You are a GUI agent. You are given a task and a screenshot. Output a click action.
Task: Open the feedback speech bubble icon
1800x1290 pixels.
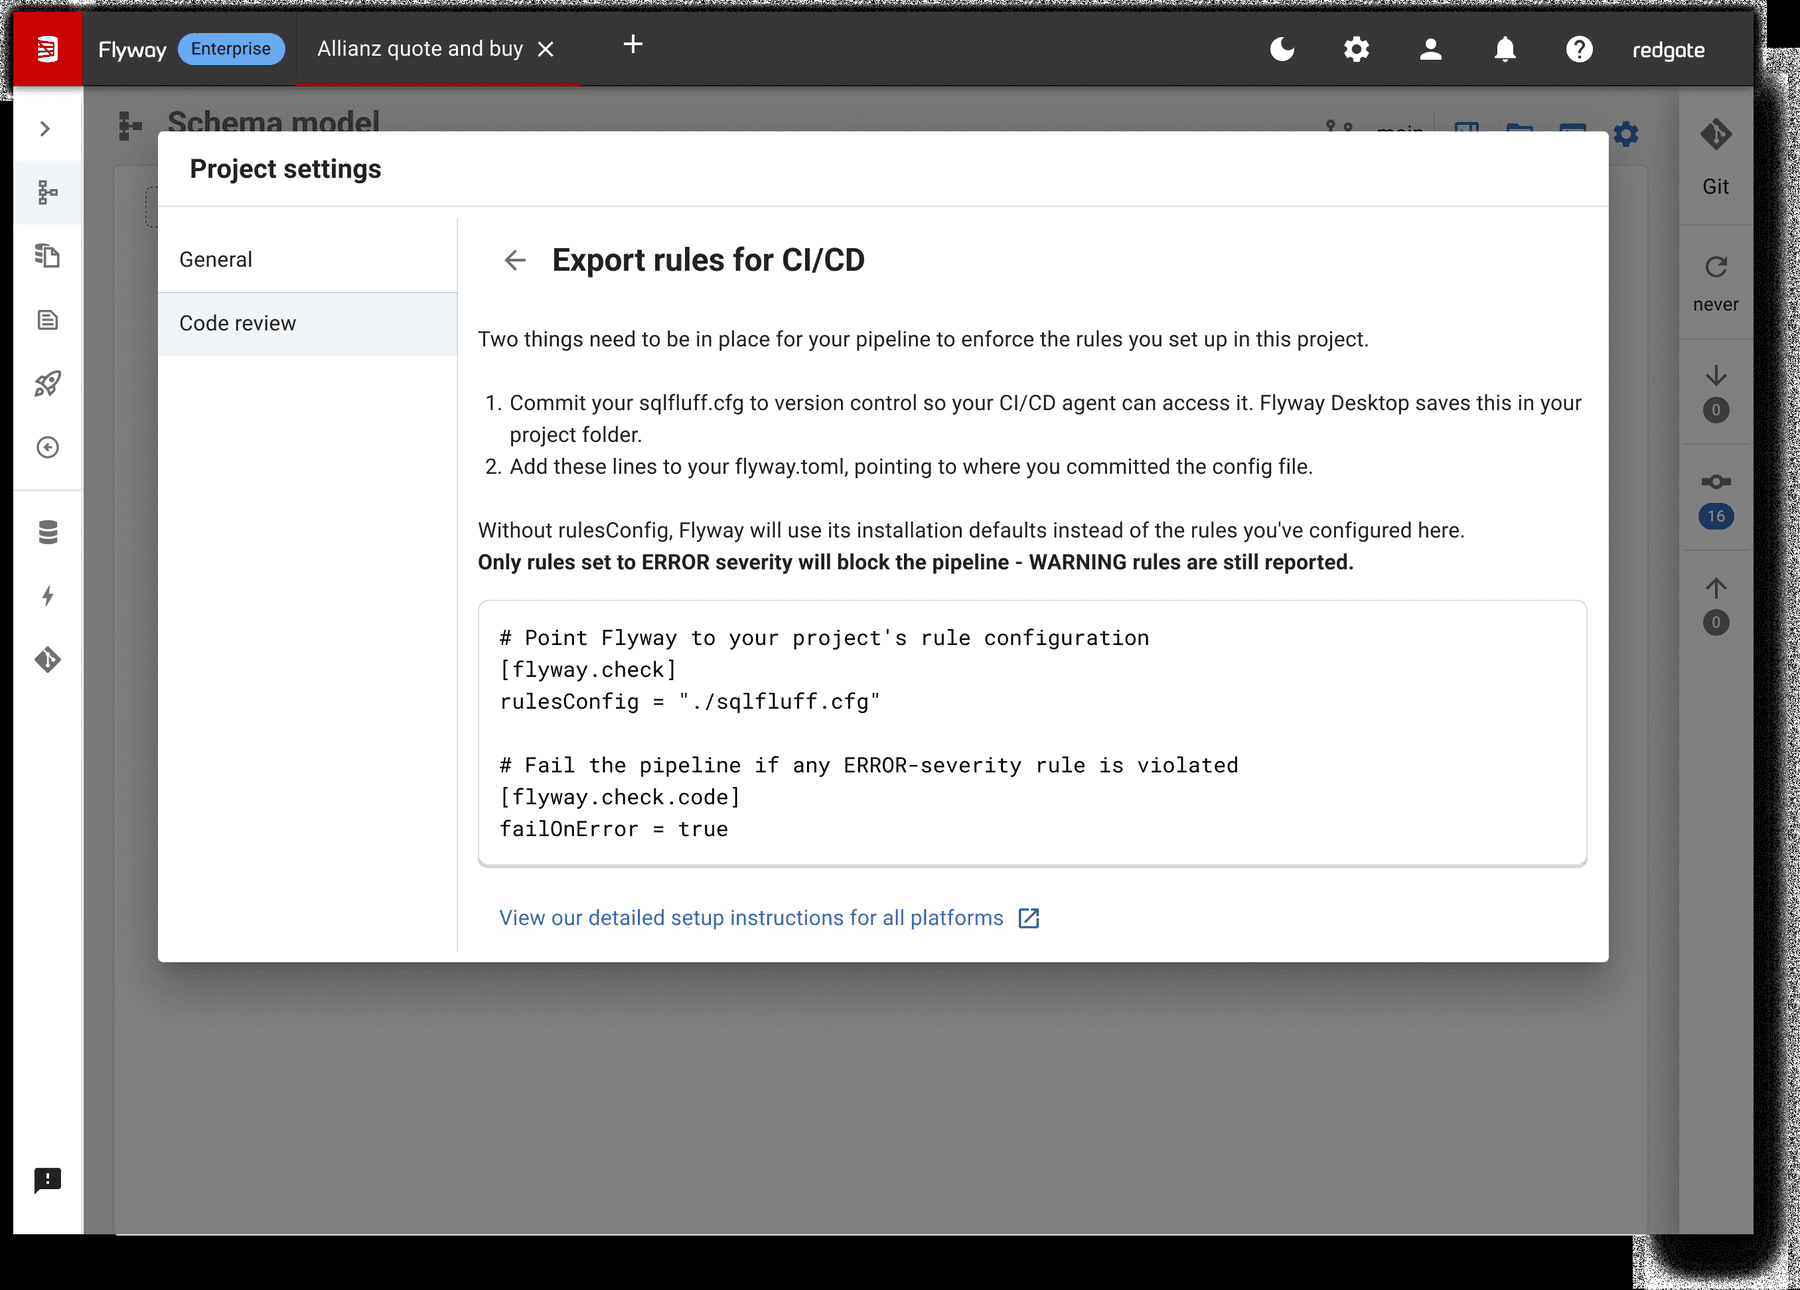click(x=48, y=1180)
